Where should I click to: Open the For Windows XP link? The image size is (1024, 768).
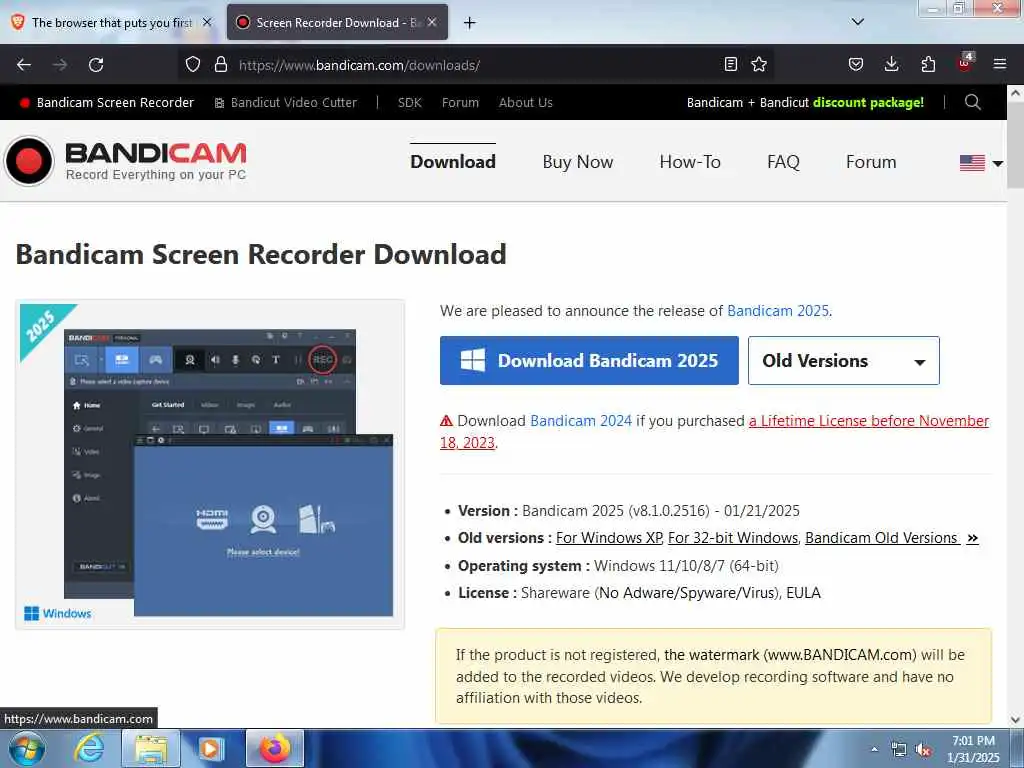tap(609, 537)
